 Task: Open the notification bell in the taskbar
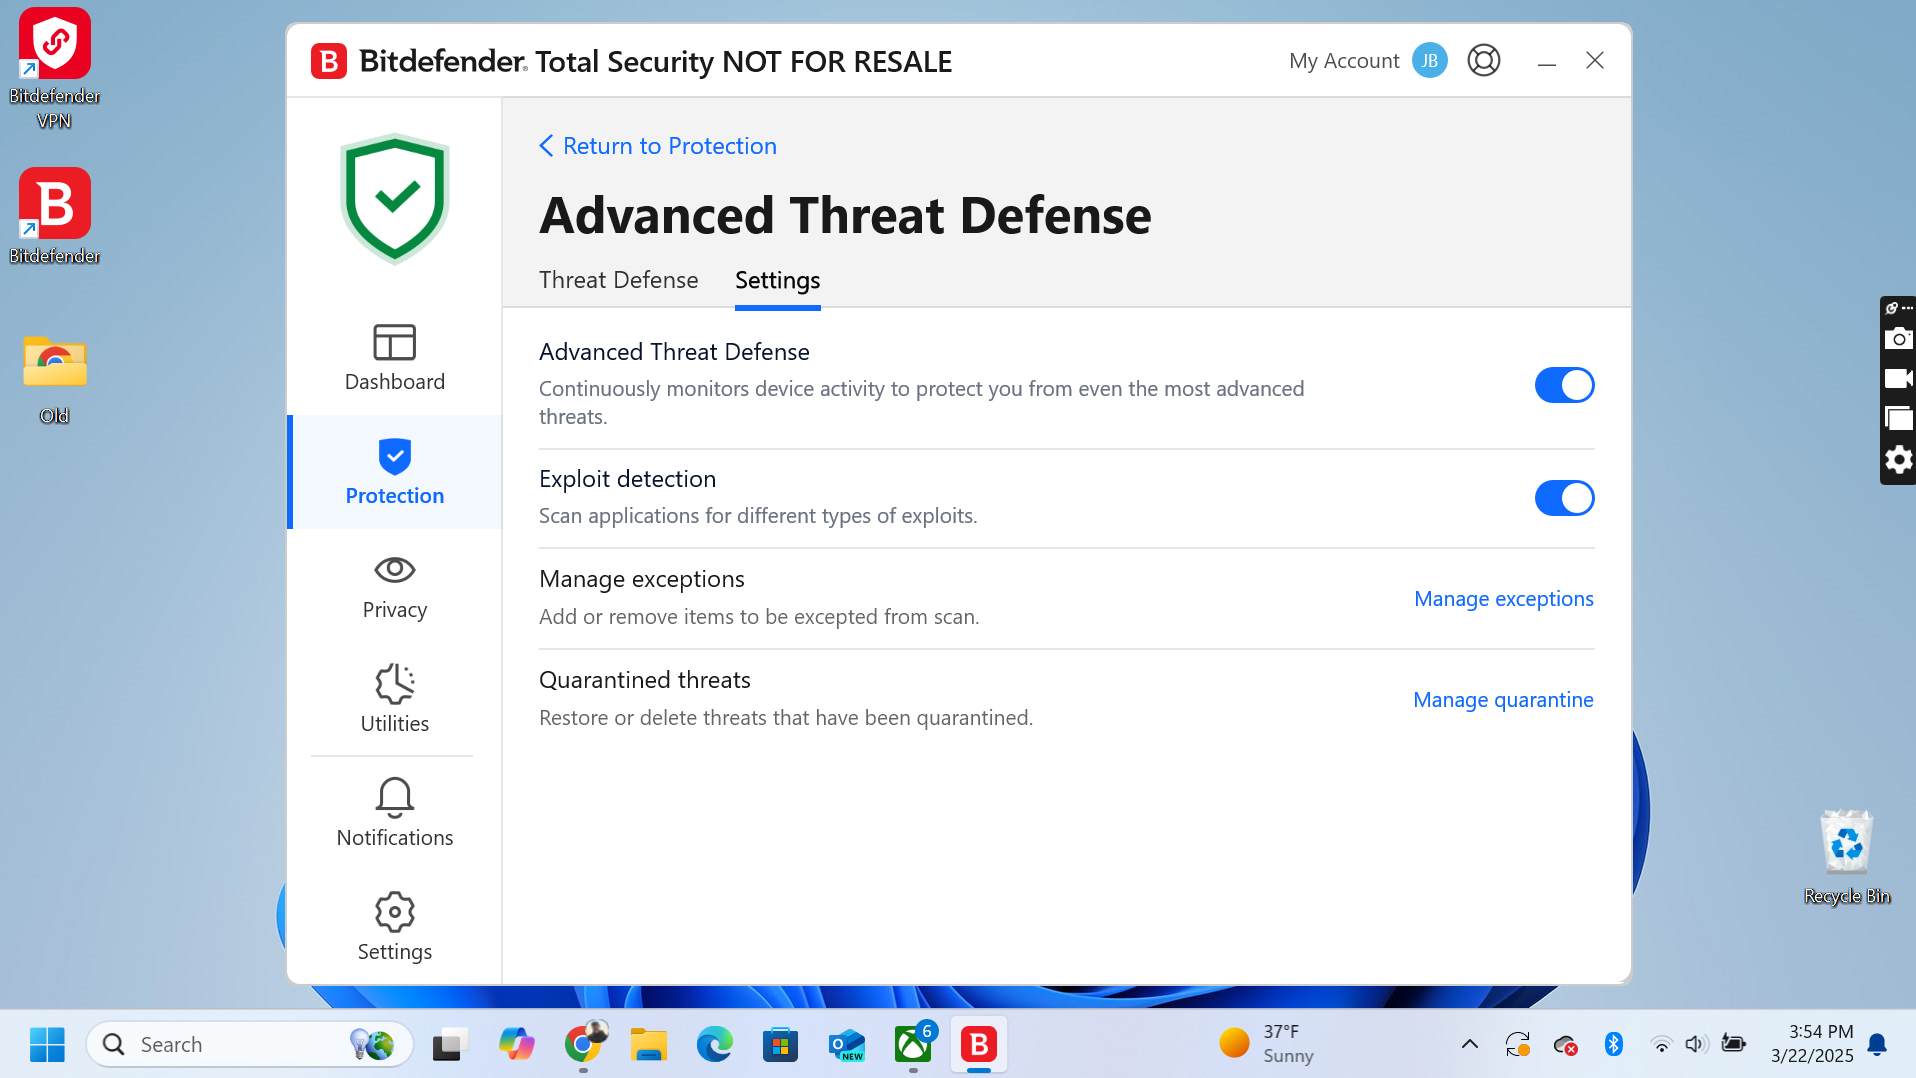[1878, 1044]
